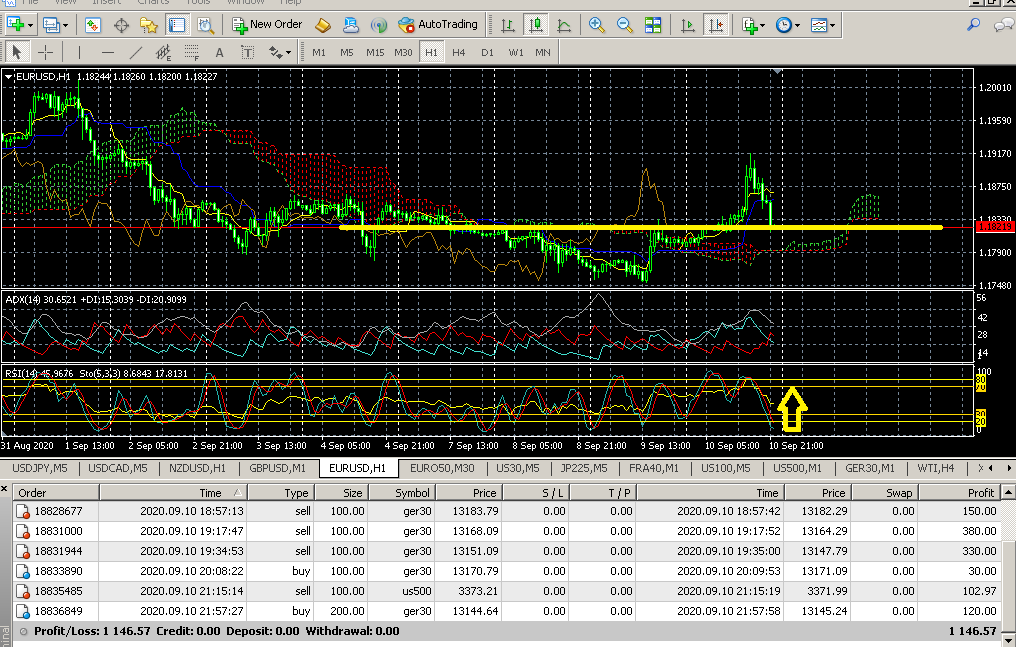
Task: Toggle the AutoTrading button
Action: [x=438, y=25]
